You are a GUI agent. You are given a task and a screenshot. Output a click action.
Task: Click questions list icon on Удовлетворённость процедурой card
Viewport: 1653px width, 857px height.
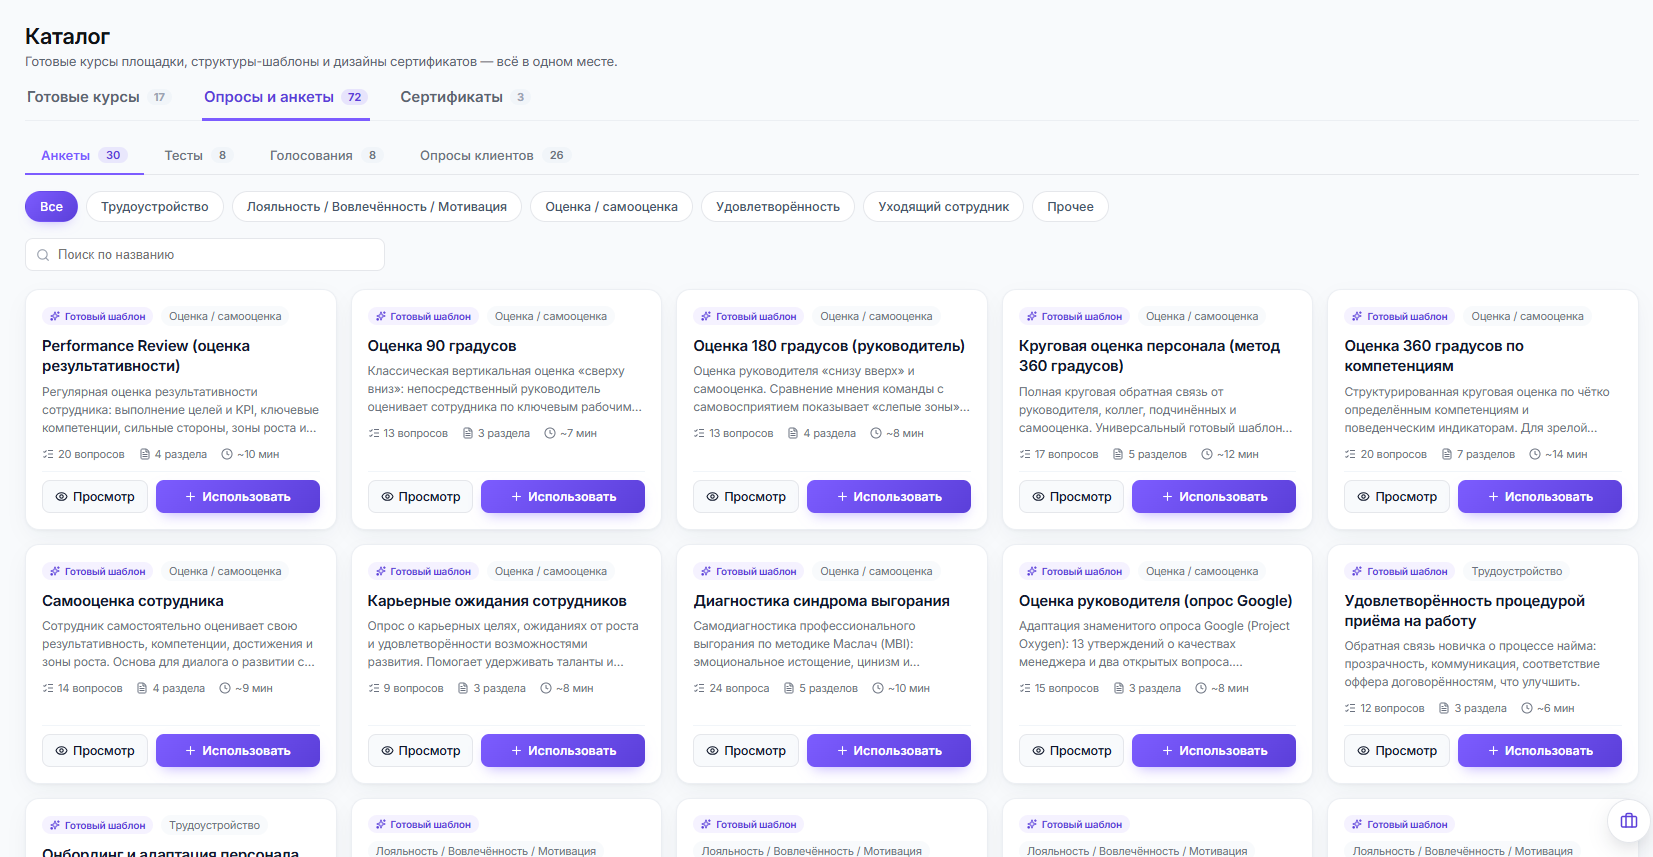(x=1350, y=709)
